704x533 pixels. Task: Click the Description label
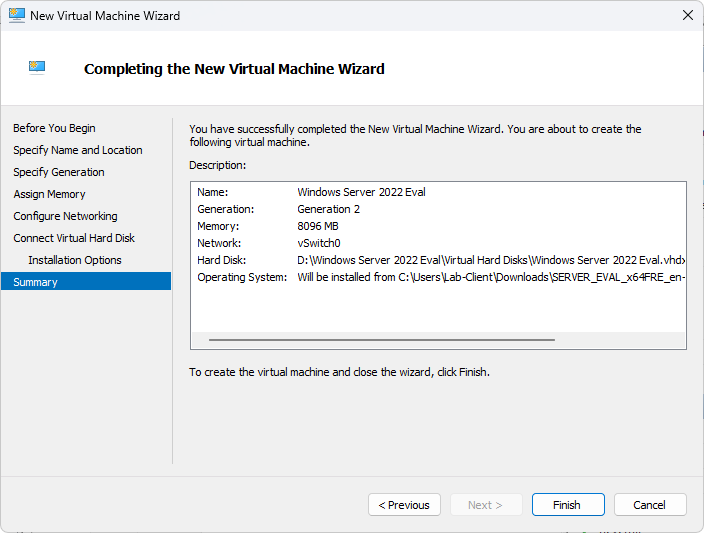(x=218, y=165)
